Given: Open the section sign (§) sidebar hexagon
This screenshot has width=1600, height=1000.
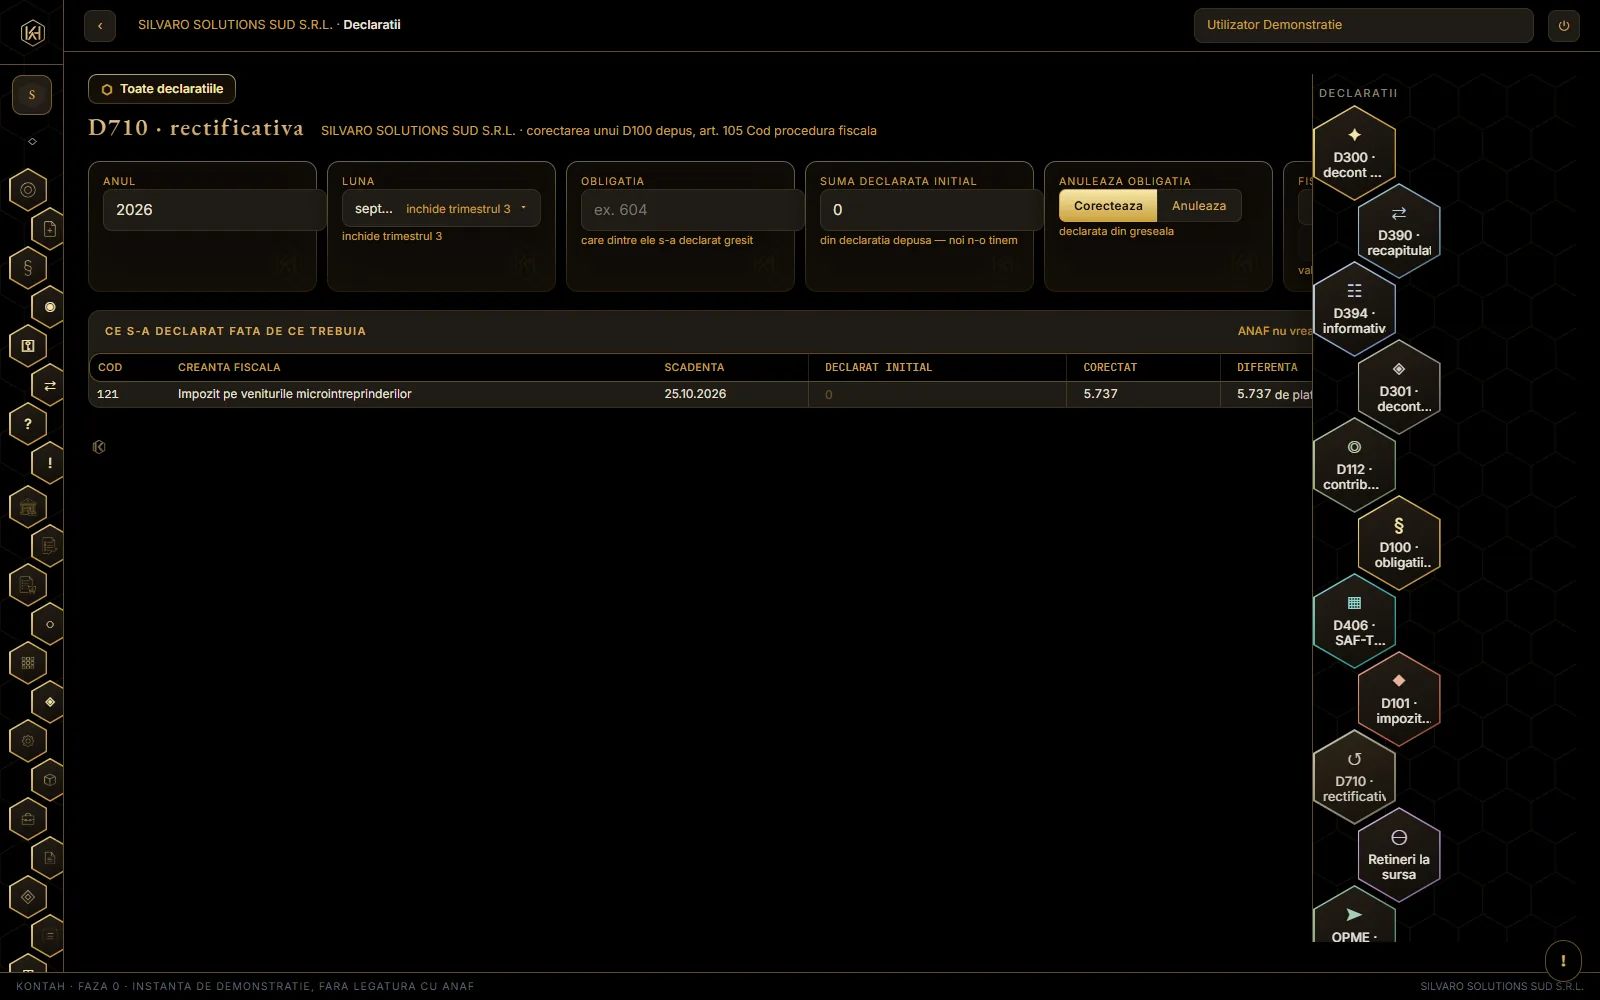Looking at the screenshot, I should click(28, 268).
